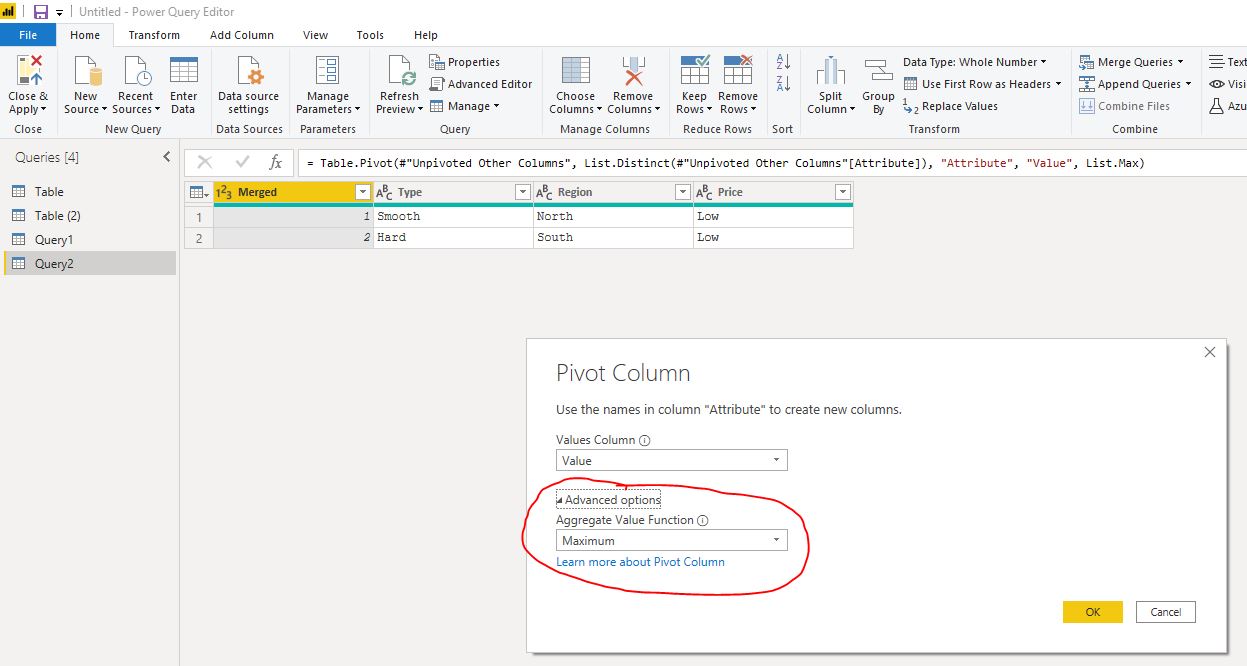The height and width of the screenshot is (666, 1247).
Task: Click the table icon in grid corner
Action: (198, 192)
